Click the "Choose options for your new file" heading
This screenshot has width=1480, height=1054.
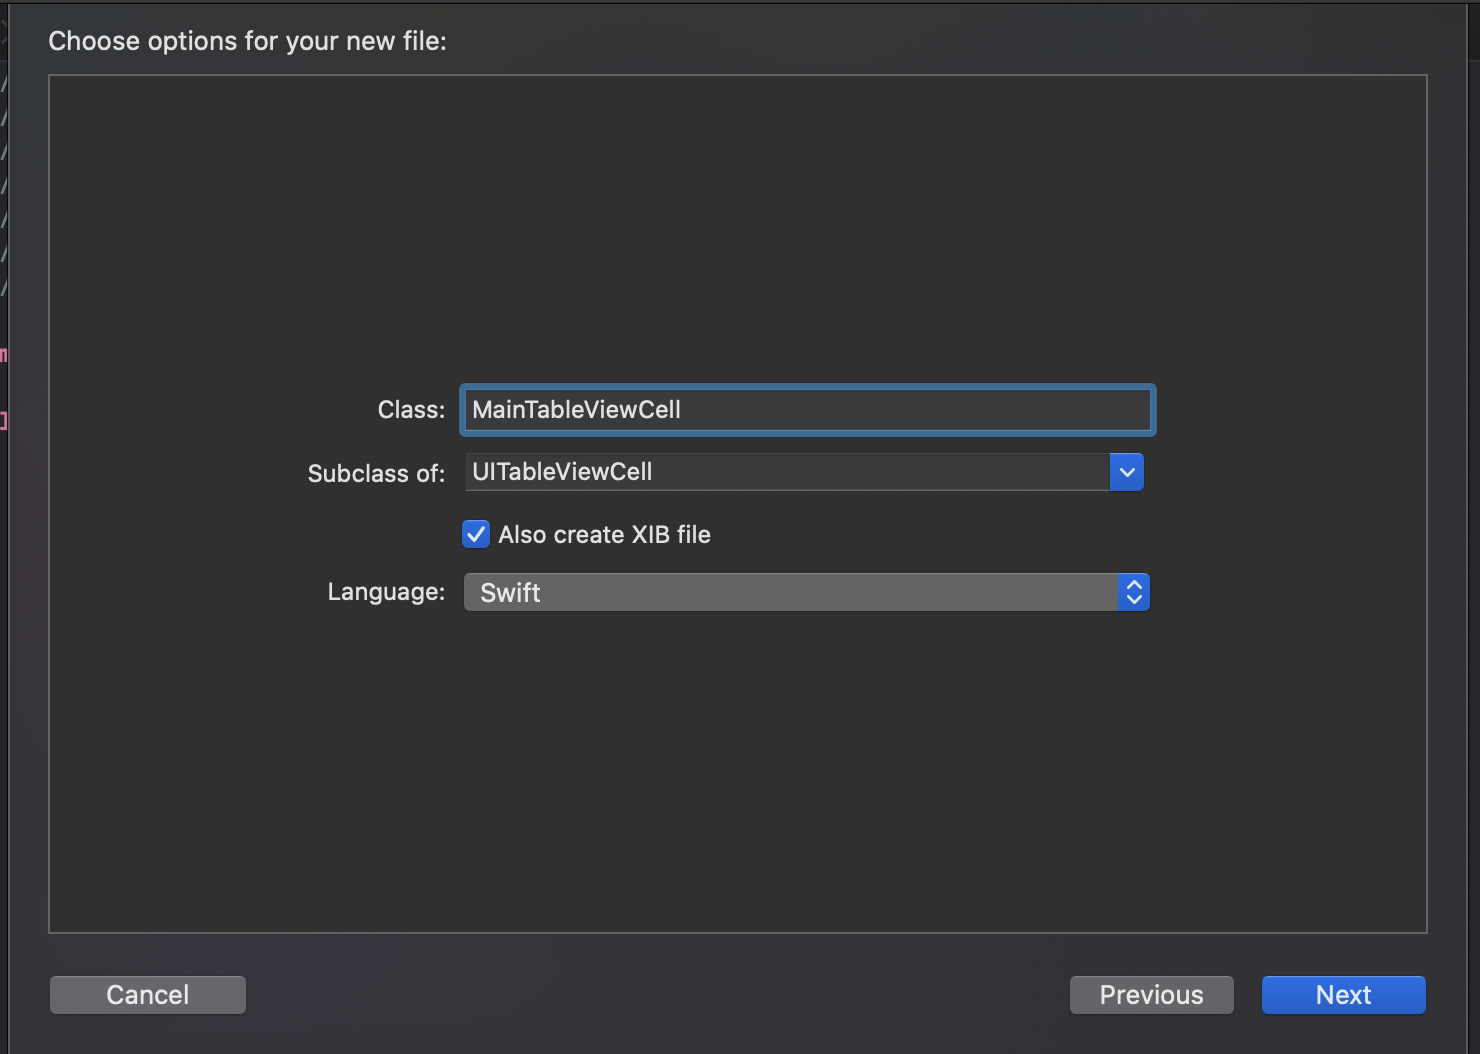click(247, 41)
